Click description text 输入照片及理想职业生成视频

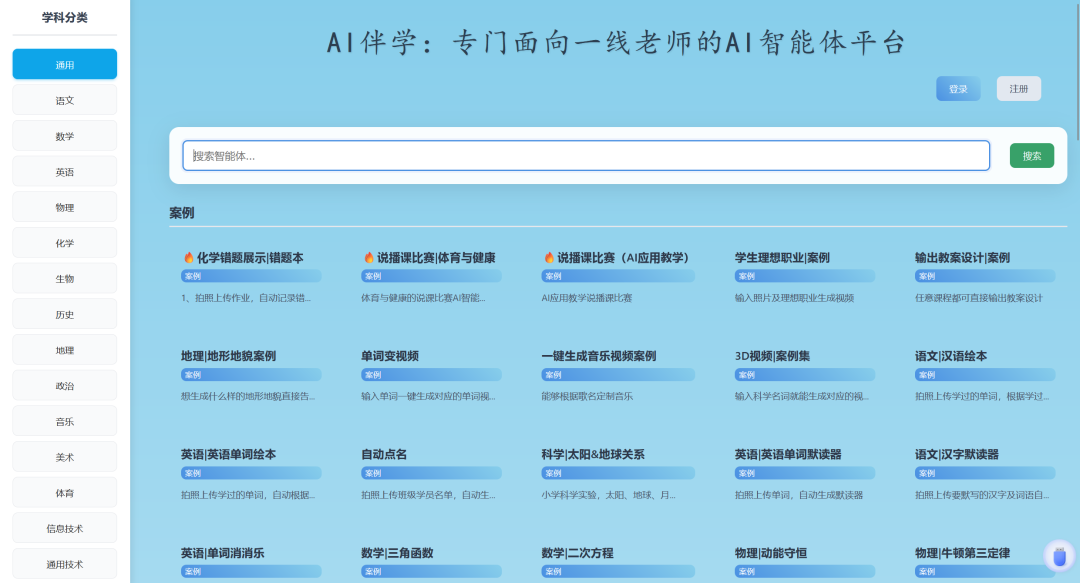(794, 298)
